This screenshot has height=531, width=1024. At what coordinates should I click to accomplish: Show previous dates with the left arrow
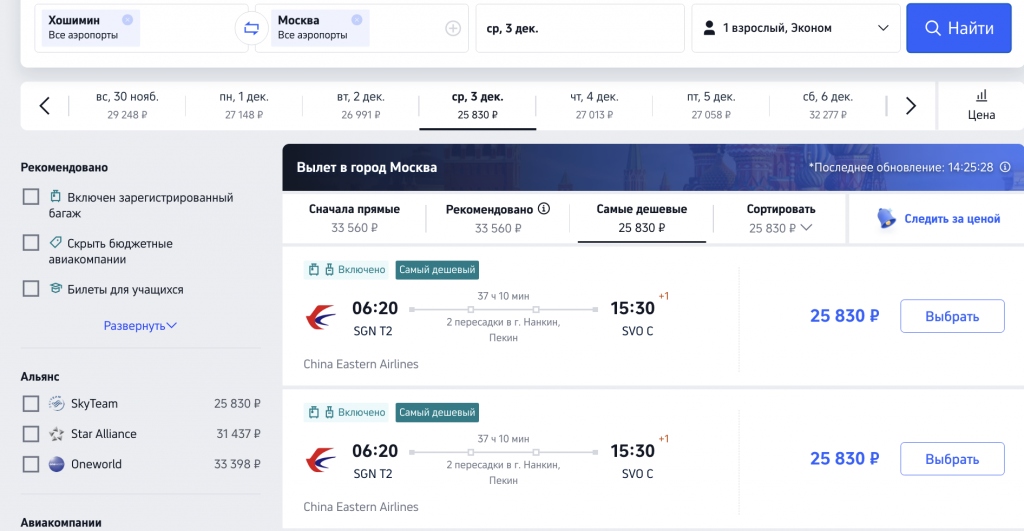[x=44, y=106]
